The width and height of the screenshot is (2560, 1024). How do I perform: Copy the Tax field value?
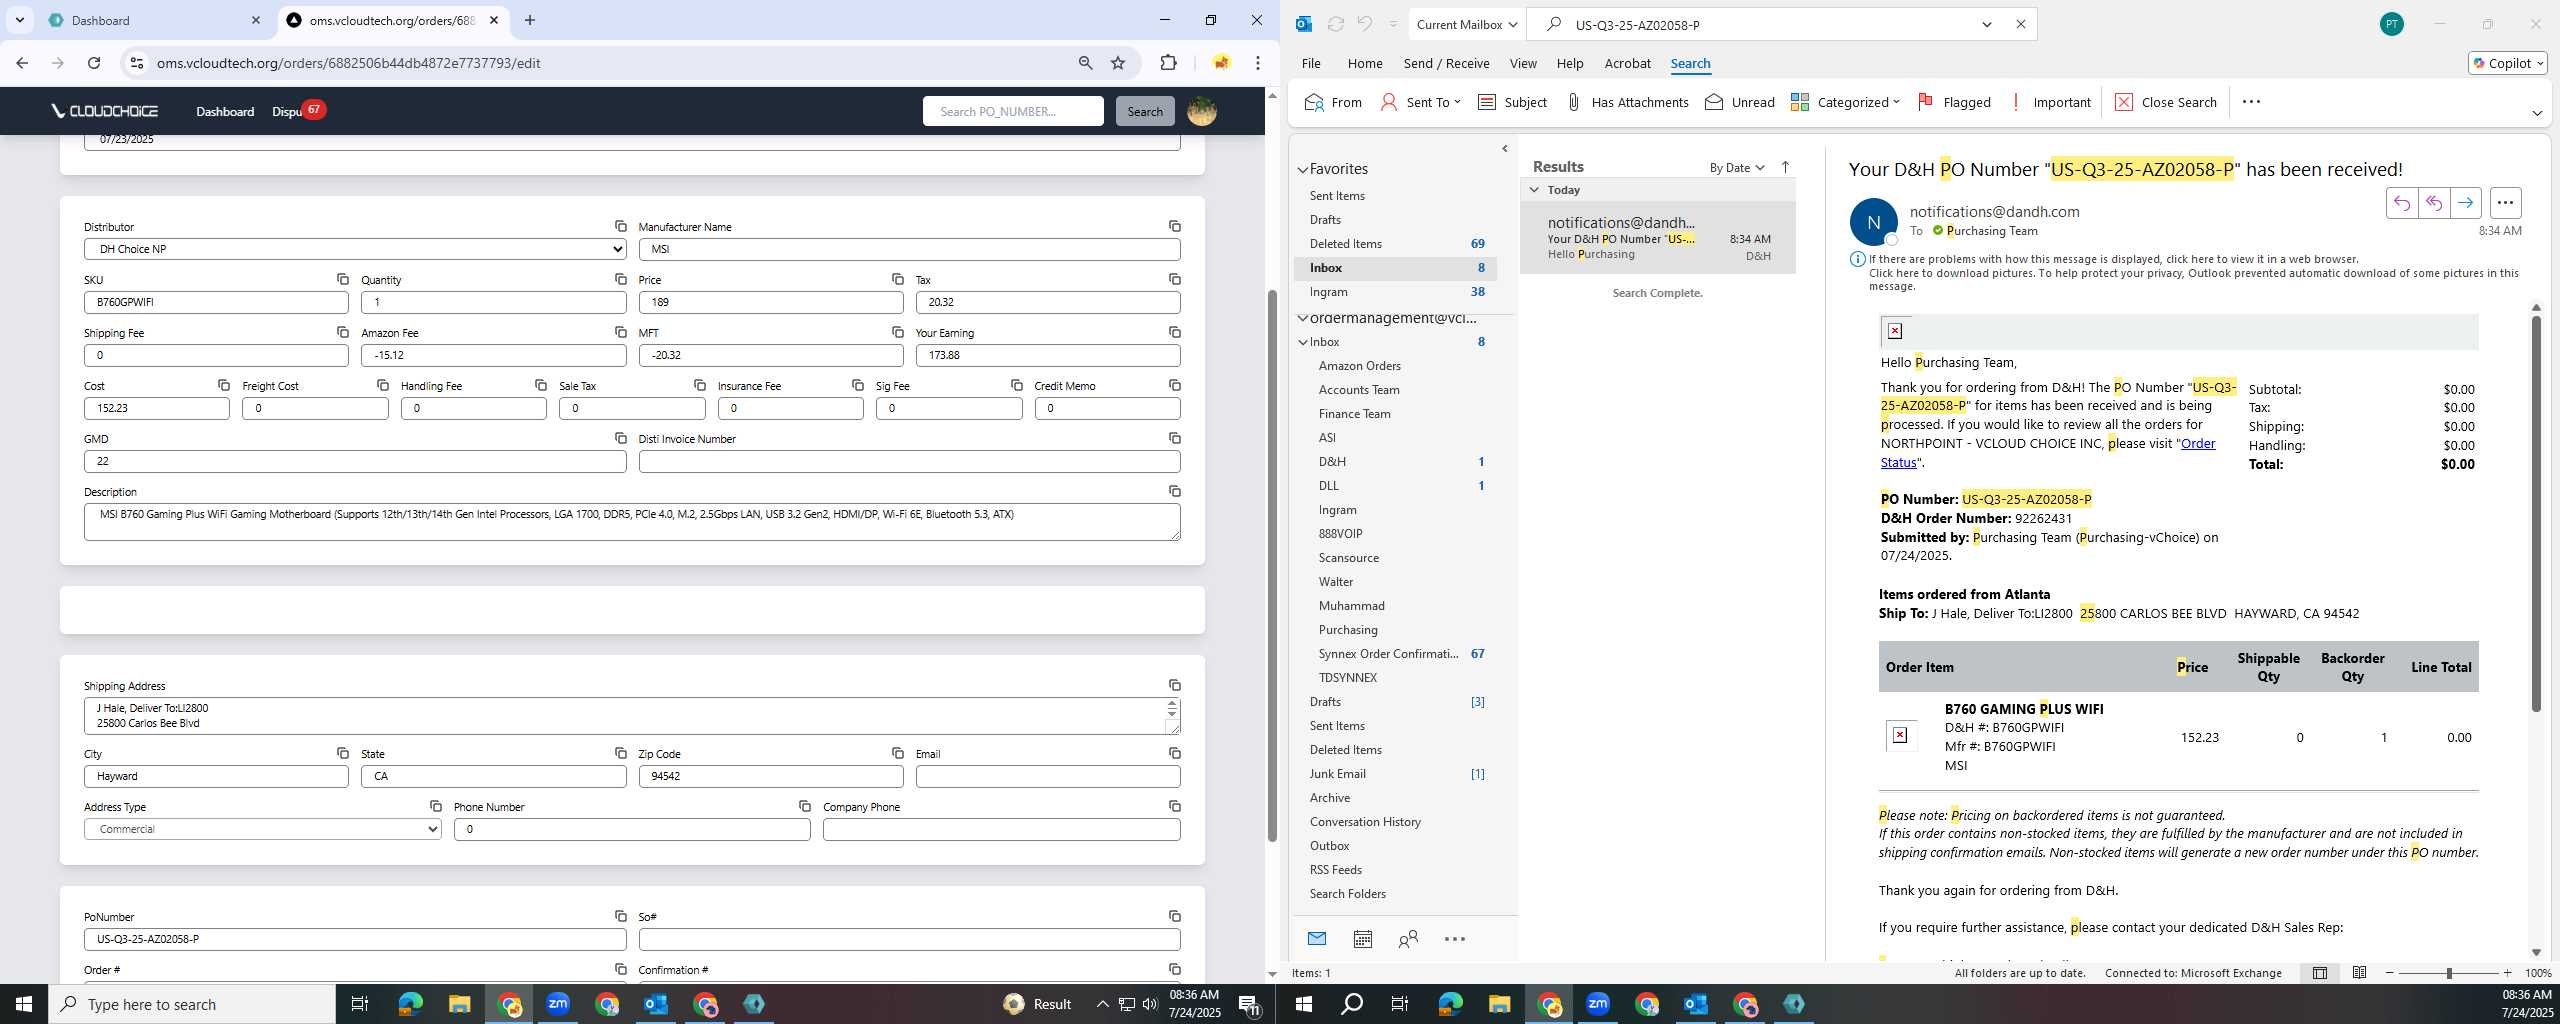click(1174, 279)
